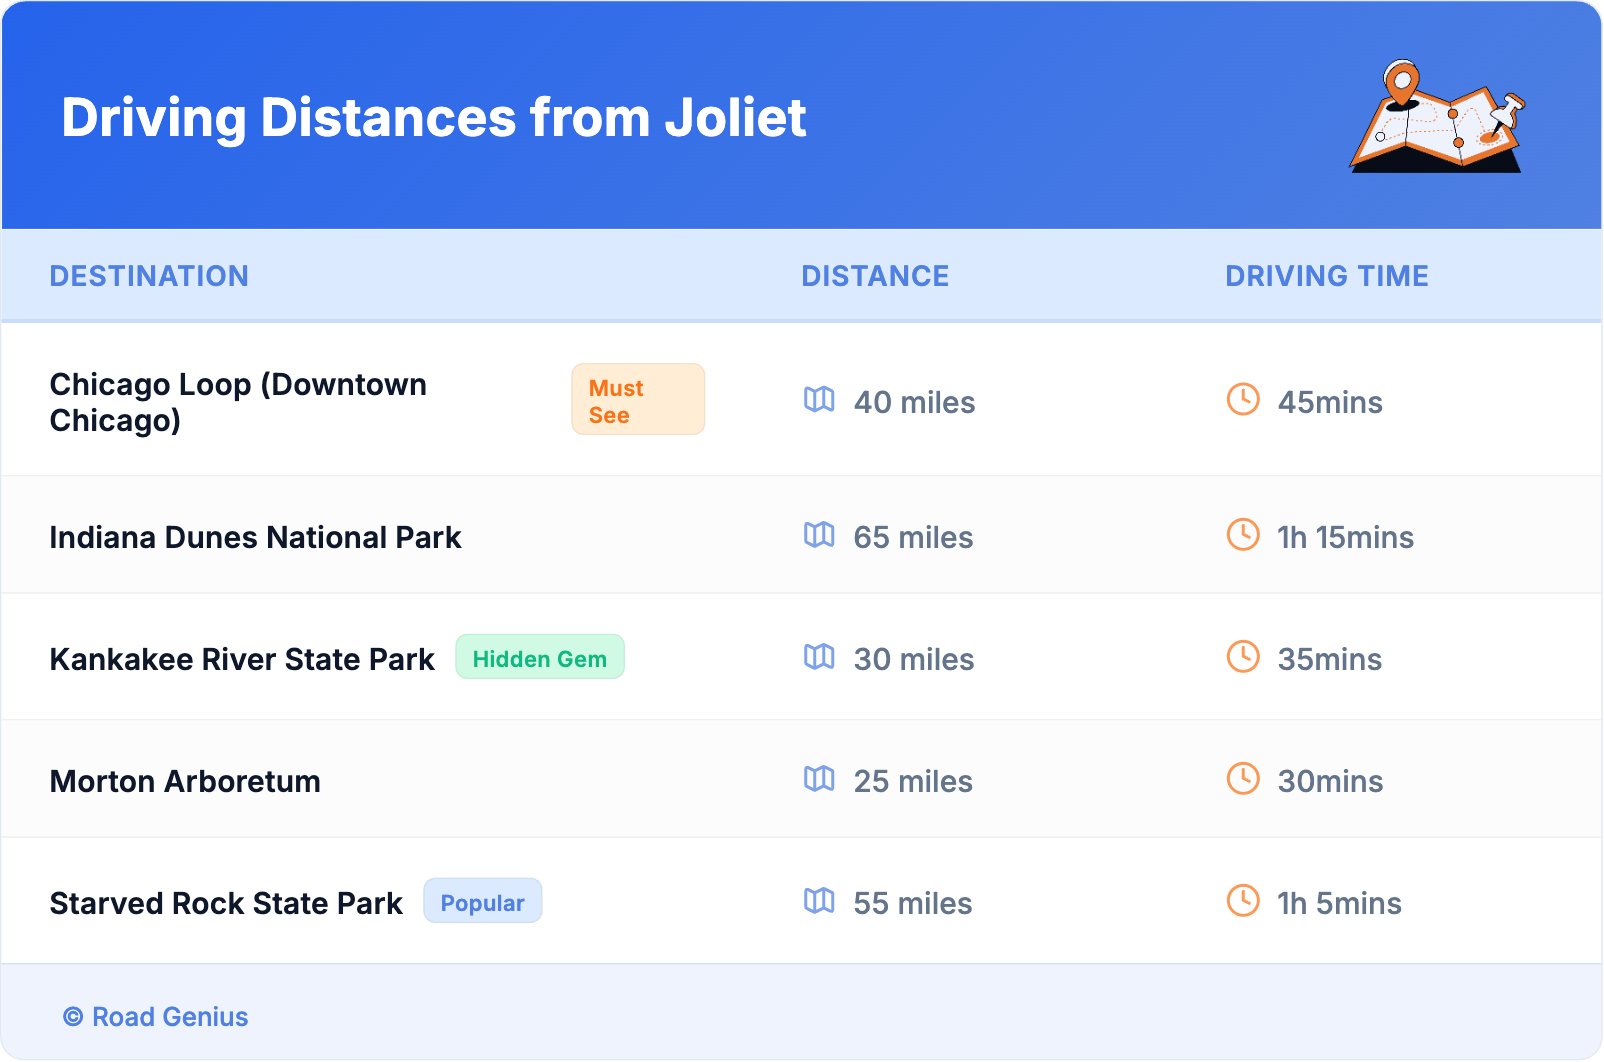Click the clock icon beside 1h 15mins
1604x1062 pixels.
1243,535
